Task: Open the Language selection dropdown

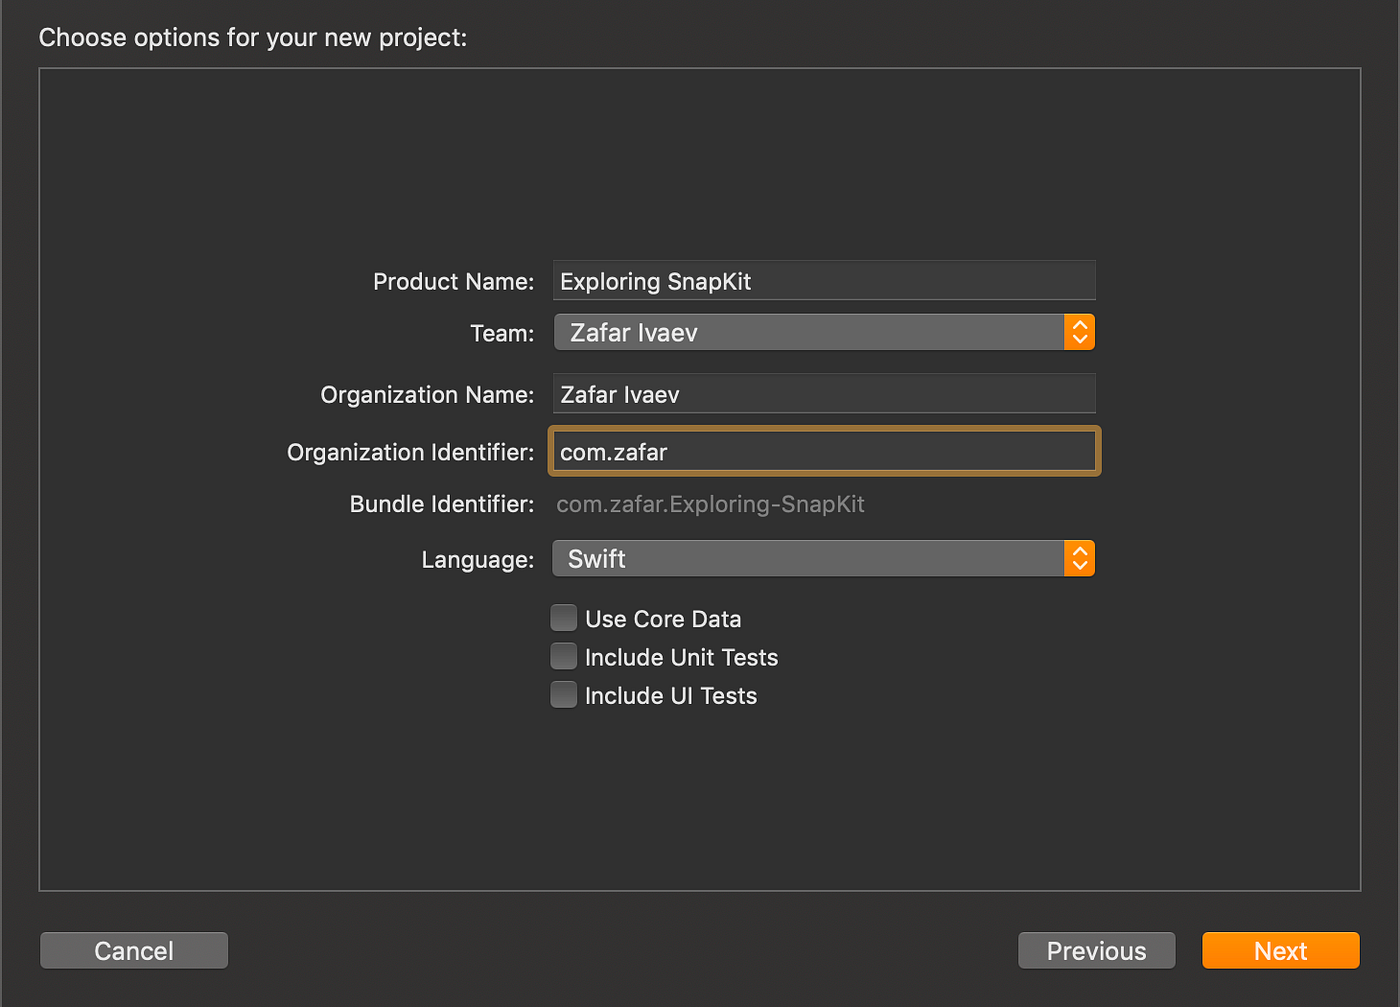Action: point(820,558)
